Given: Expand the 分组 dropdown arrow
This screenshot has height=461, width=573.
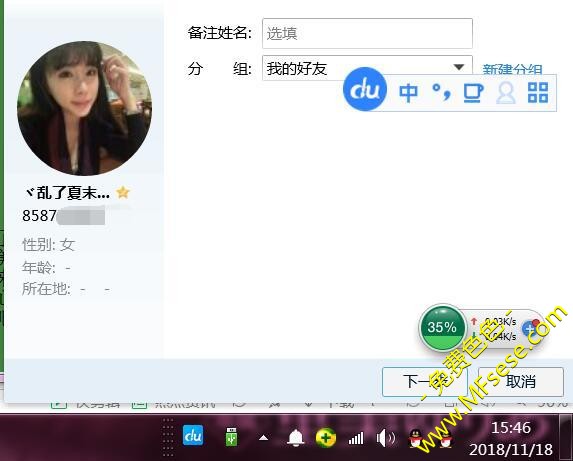Looking at the screenshot, I should pyautogui.click(x=459, y=67).
